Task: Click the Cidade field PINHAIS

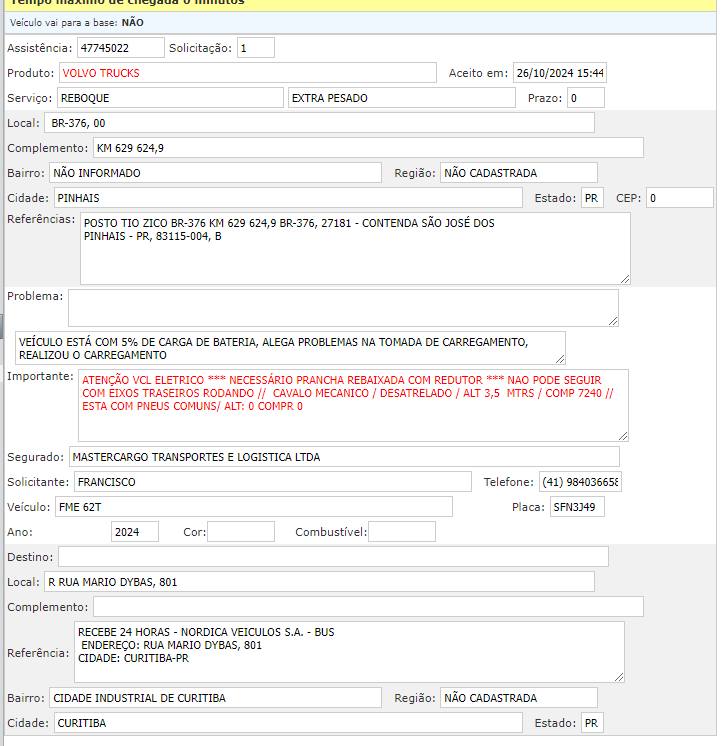Action: (x=288, y=198)
